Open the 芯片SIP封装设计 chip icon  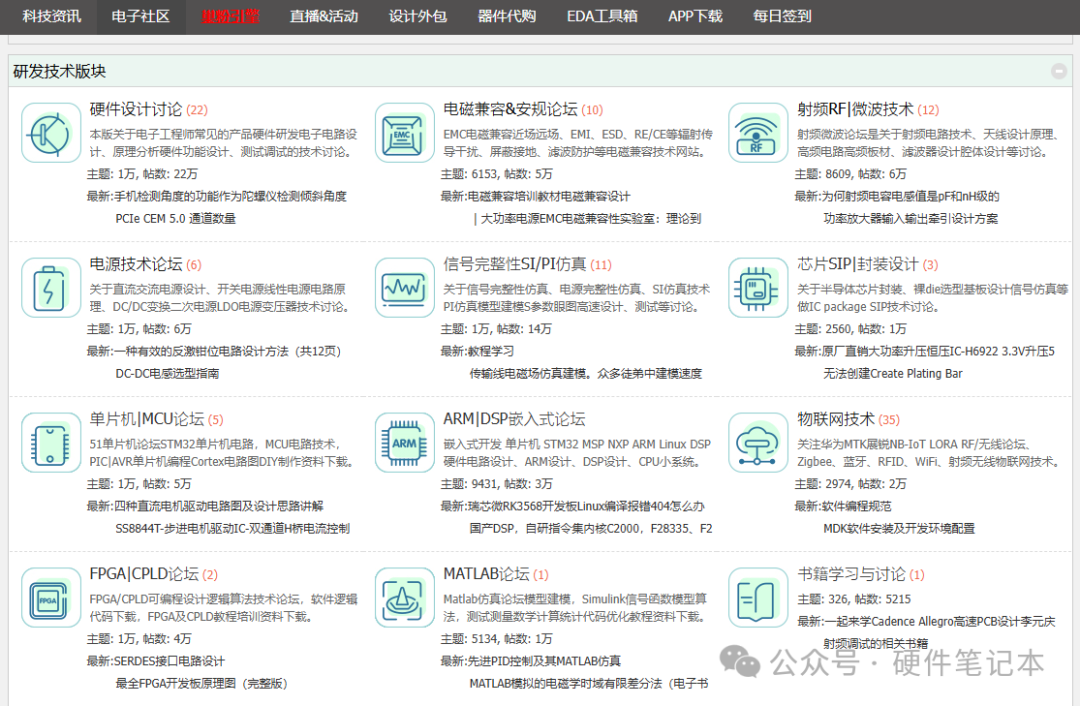(x=758, y=288)
